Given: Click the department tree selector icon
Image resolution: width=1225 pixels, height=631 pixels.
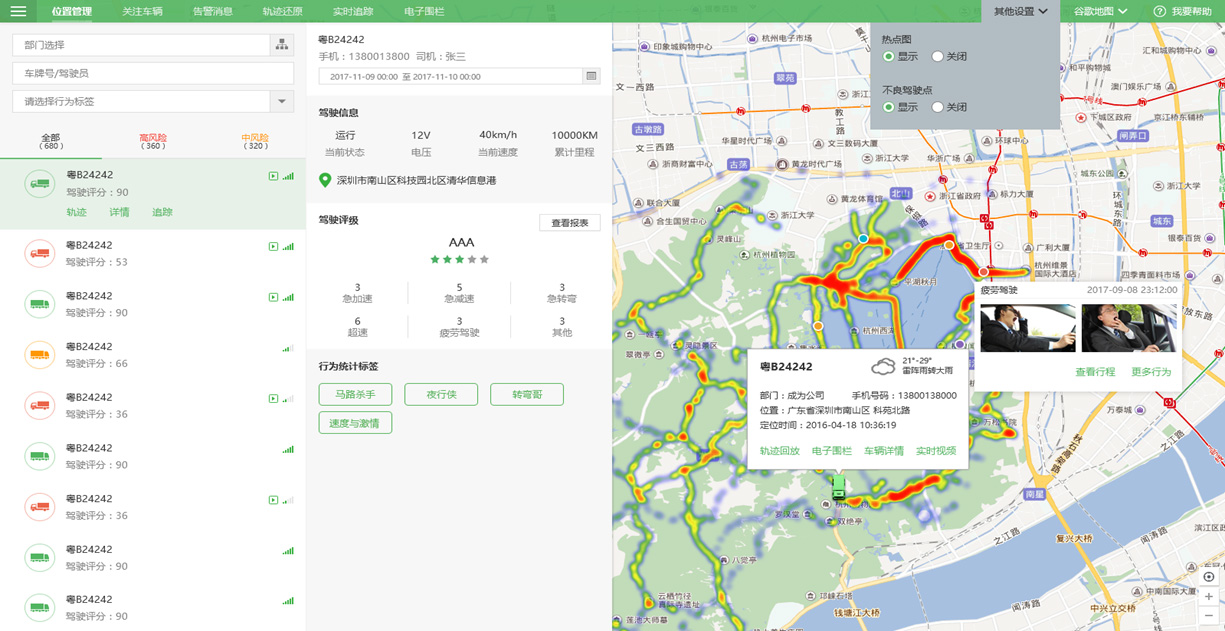Looking at the screenshot, I should click(x=282, y=45).
